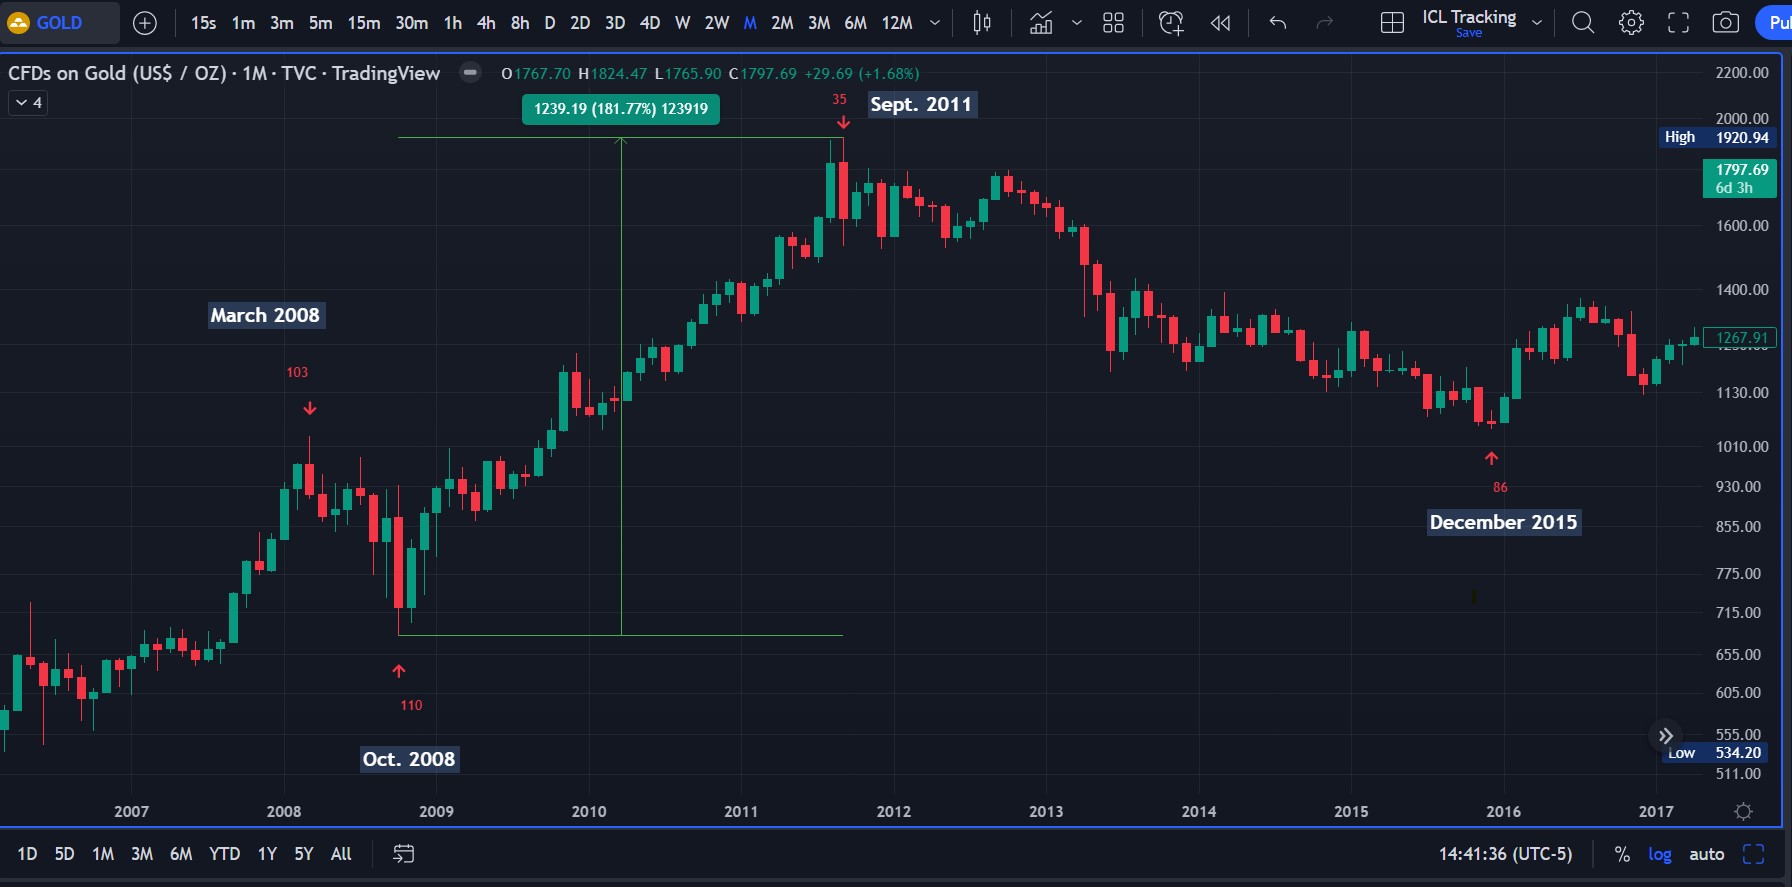
Task: Click the Pu publish button
Action: [x=1774, y=23]
